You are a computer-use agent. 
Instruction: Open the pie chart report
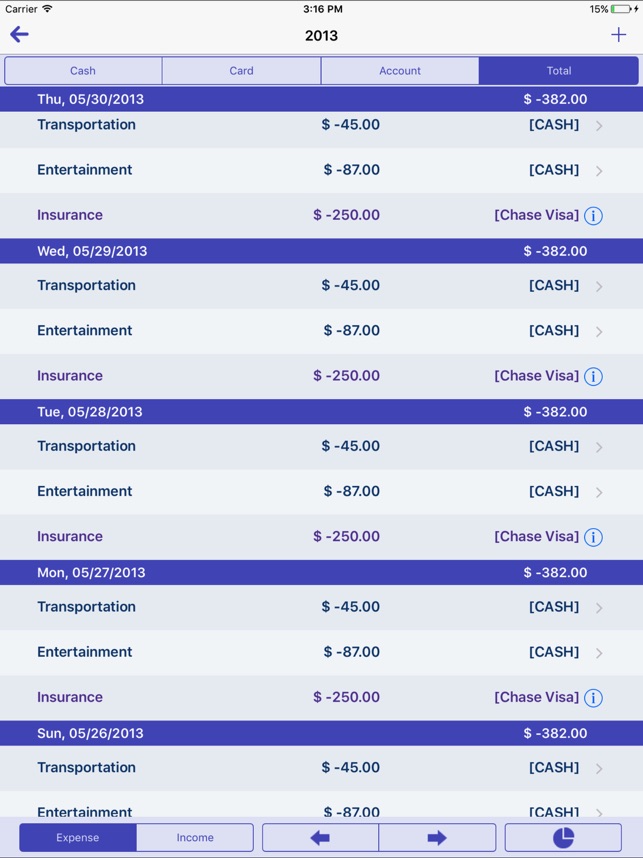[563, 837]
